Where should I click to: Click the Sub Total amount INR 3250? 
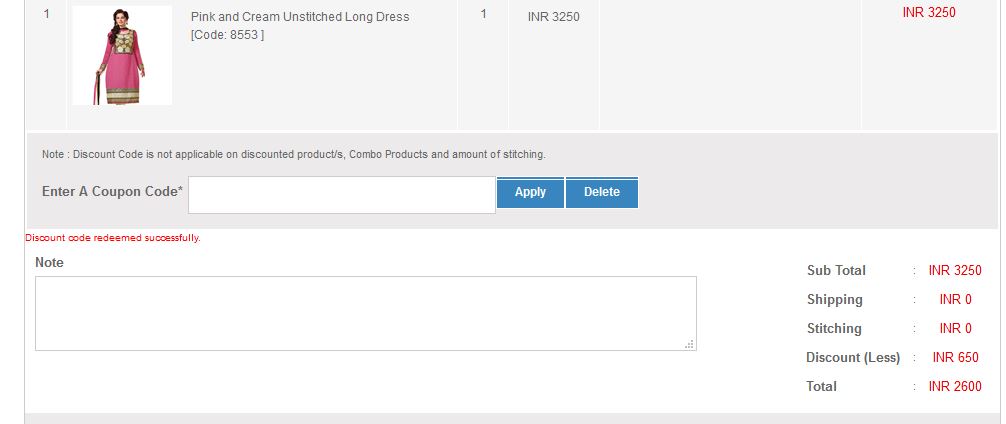point(955,271)
